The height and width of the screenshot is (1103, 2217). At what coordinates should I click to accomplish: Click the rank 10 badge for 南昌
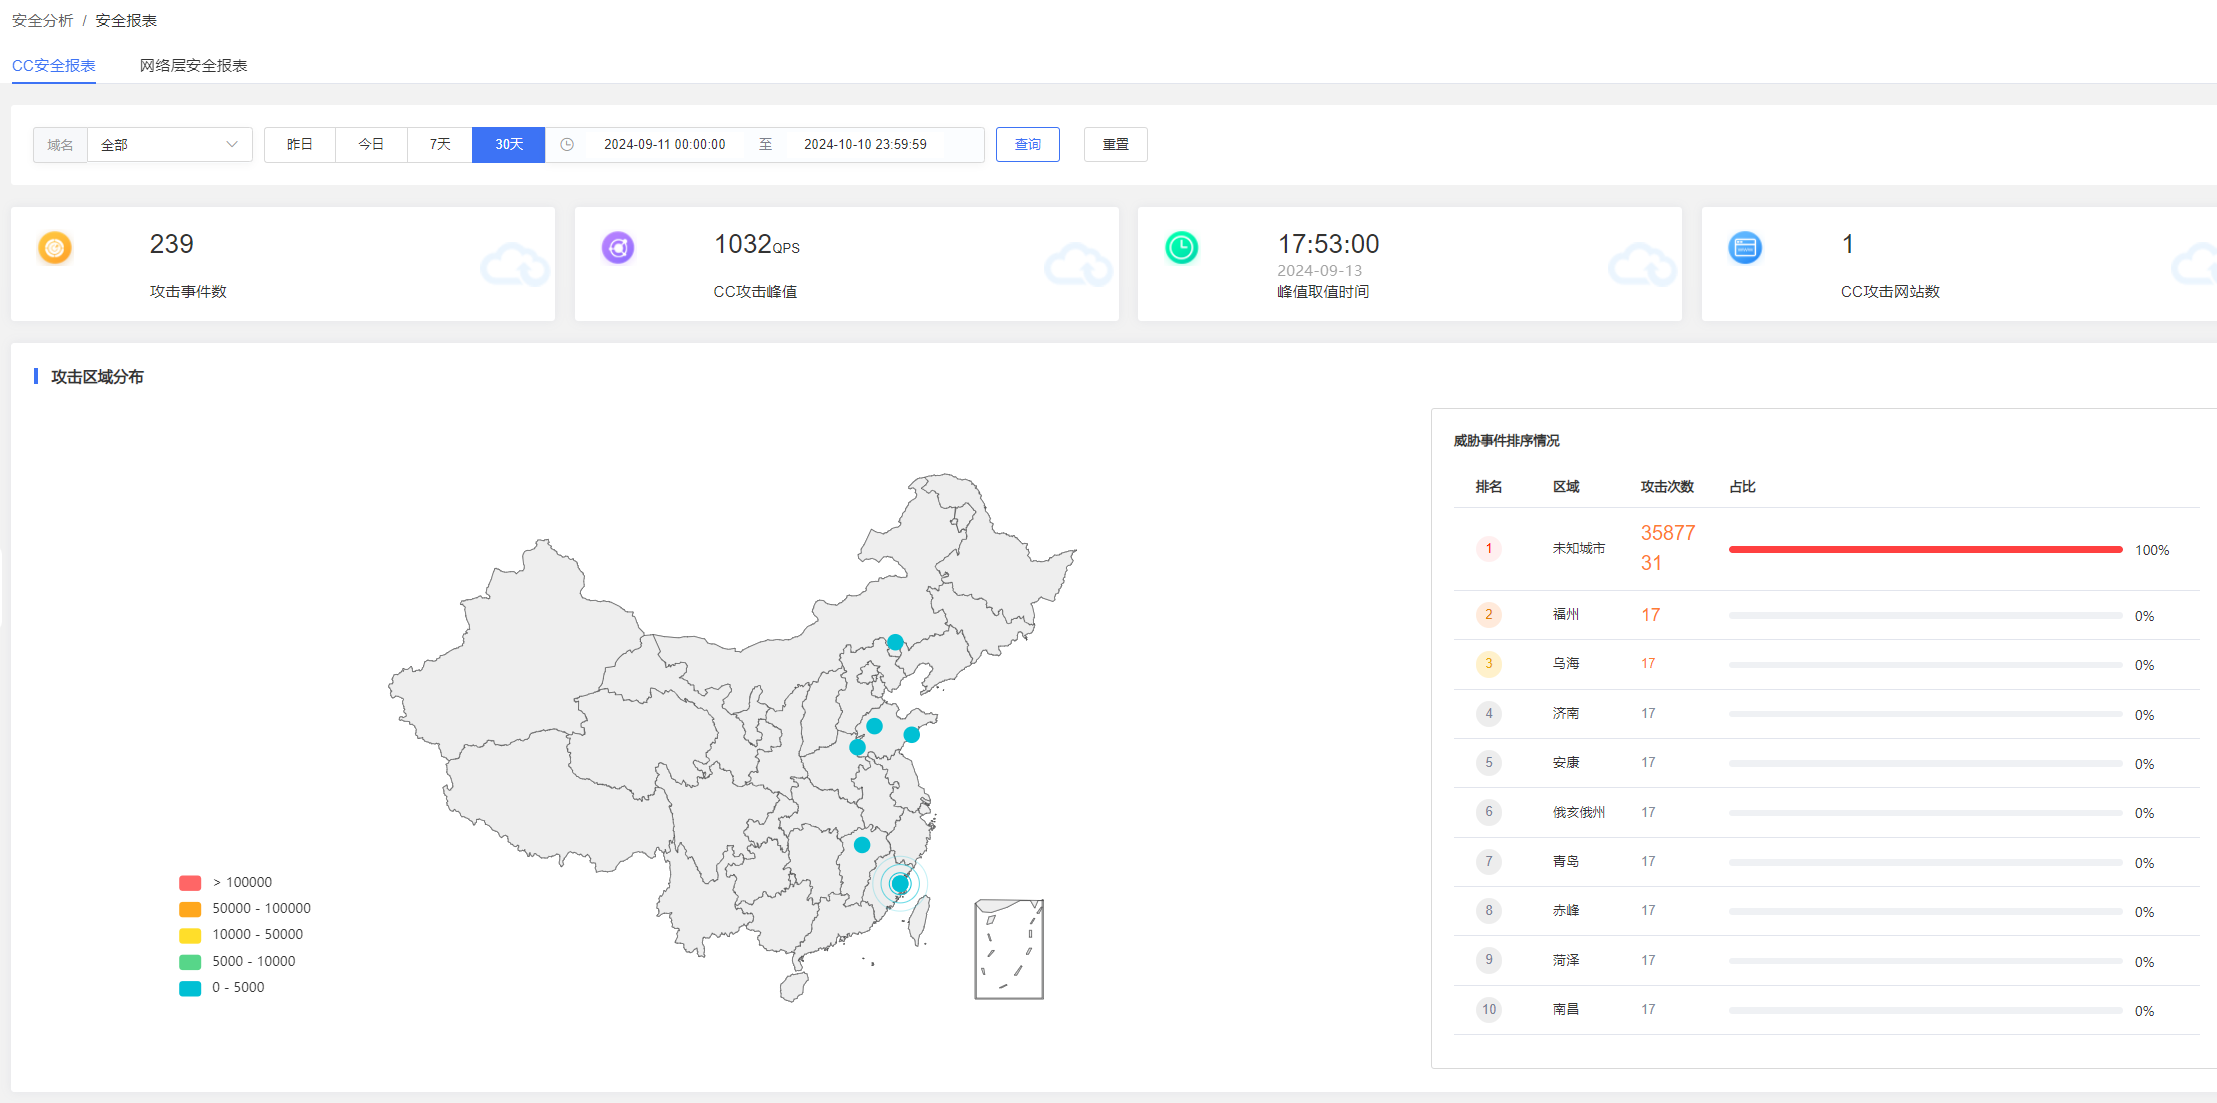click(x=1489, y=1009)
